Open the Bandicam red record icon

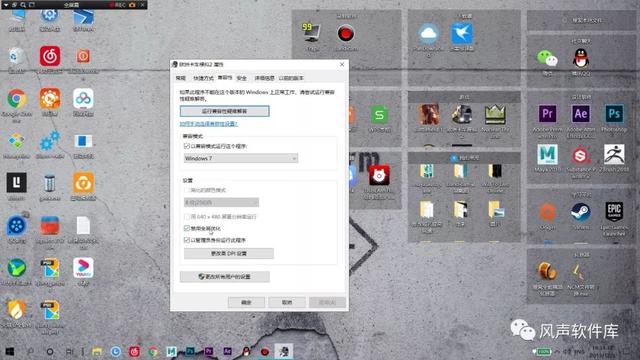[x=346, y=33]
